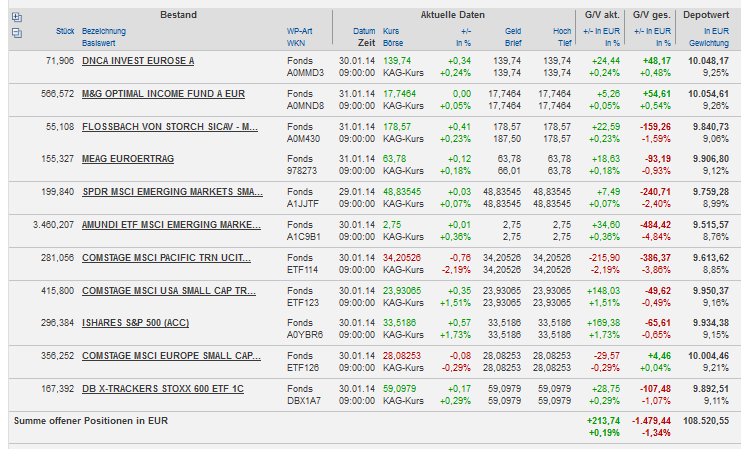Screen dimensions: 741x449
Task: Sort table by Stück column header
Action: [x=65, y=32]
